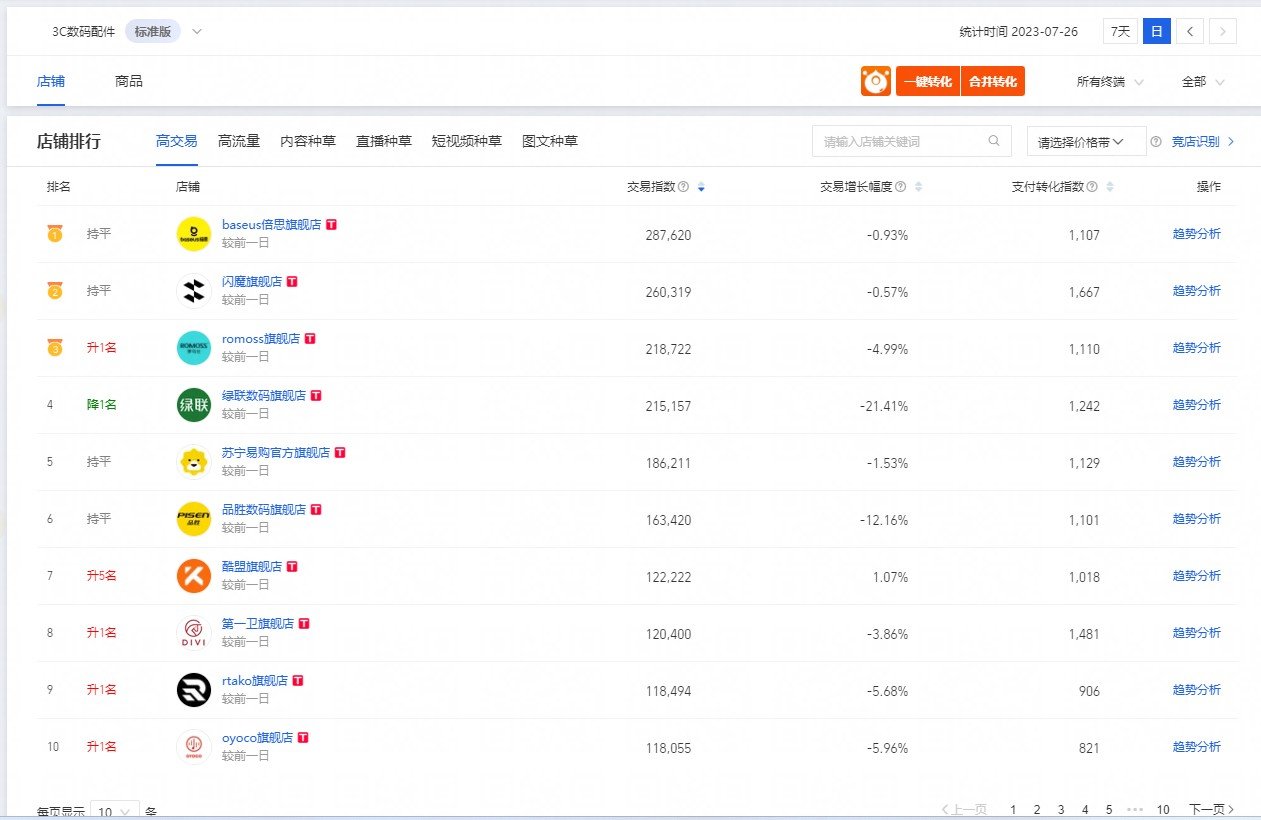Image resolution: width=1261 pixels, height=820 pixels.
Task: Open the 苏宁易购官方旗舰店 store link
Action: [x=276, y=453]
